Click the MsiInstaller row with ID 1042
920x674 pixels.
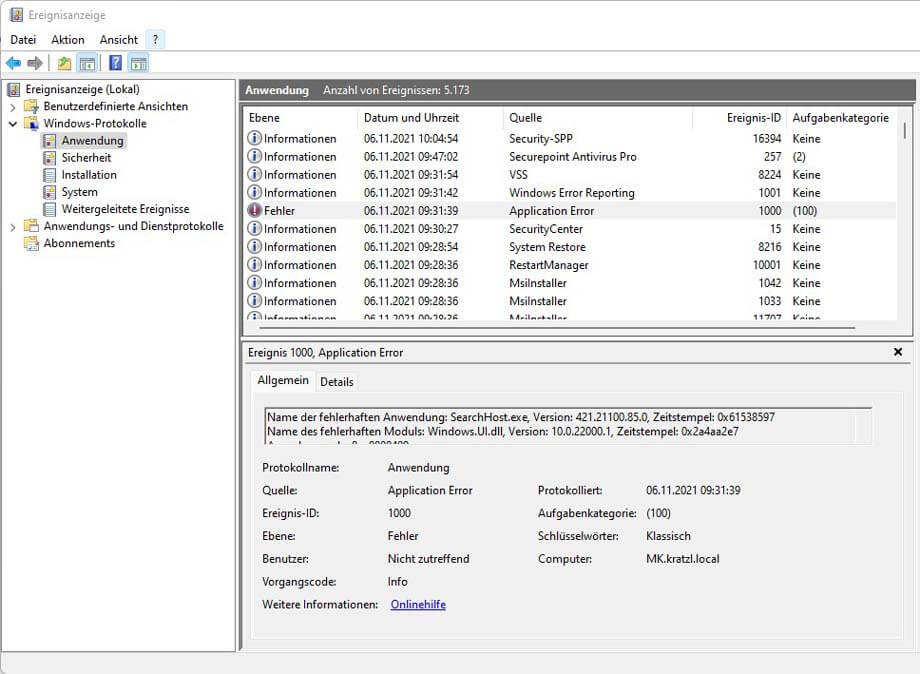point(569,283)
